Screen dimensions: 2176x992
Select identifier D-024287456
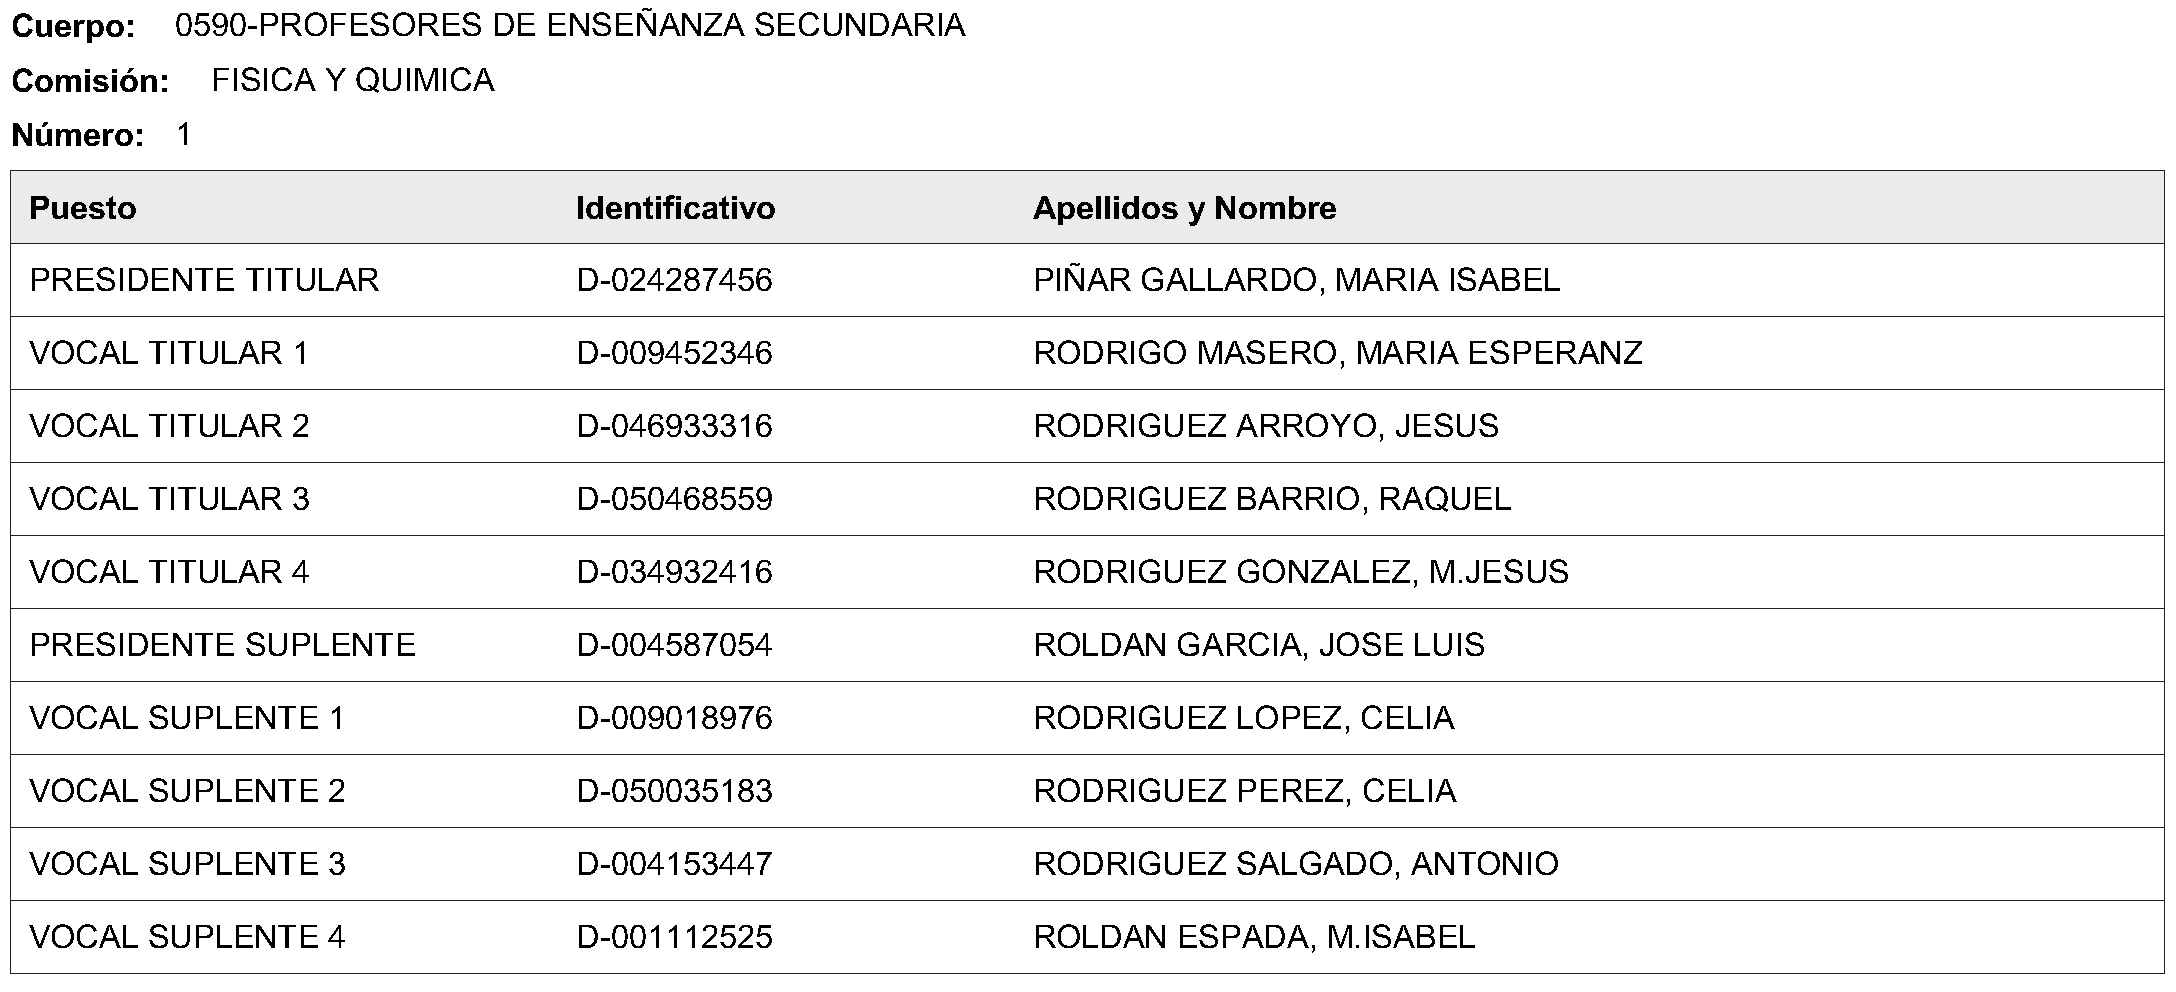[x=675, y=280]
